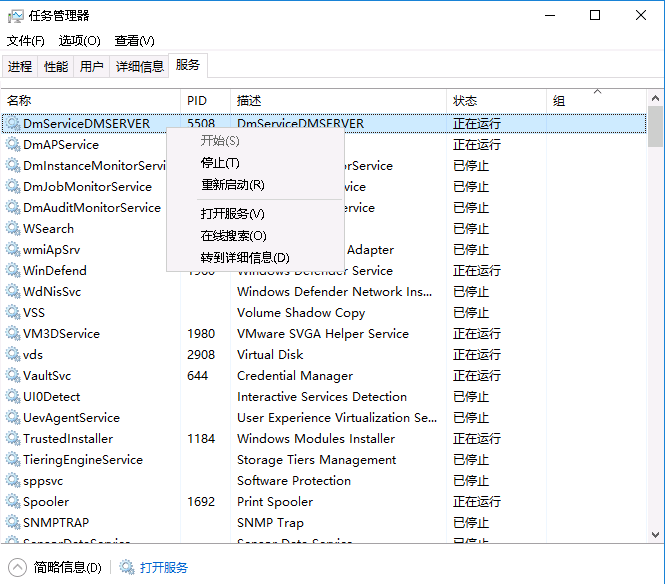Collapse to 简略信息 using the circular arrow
This screenshot has height=584, width=665.
pos(17,567)
